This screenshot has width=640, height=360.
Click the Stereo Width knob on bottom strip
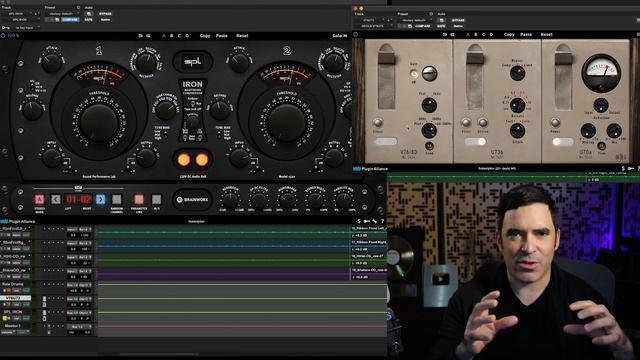315,200
